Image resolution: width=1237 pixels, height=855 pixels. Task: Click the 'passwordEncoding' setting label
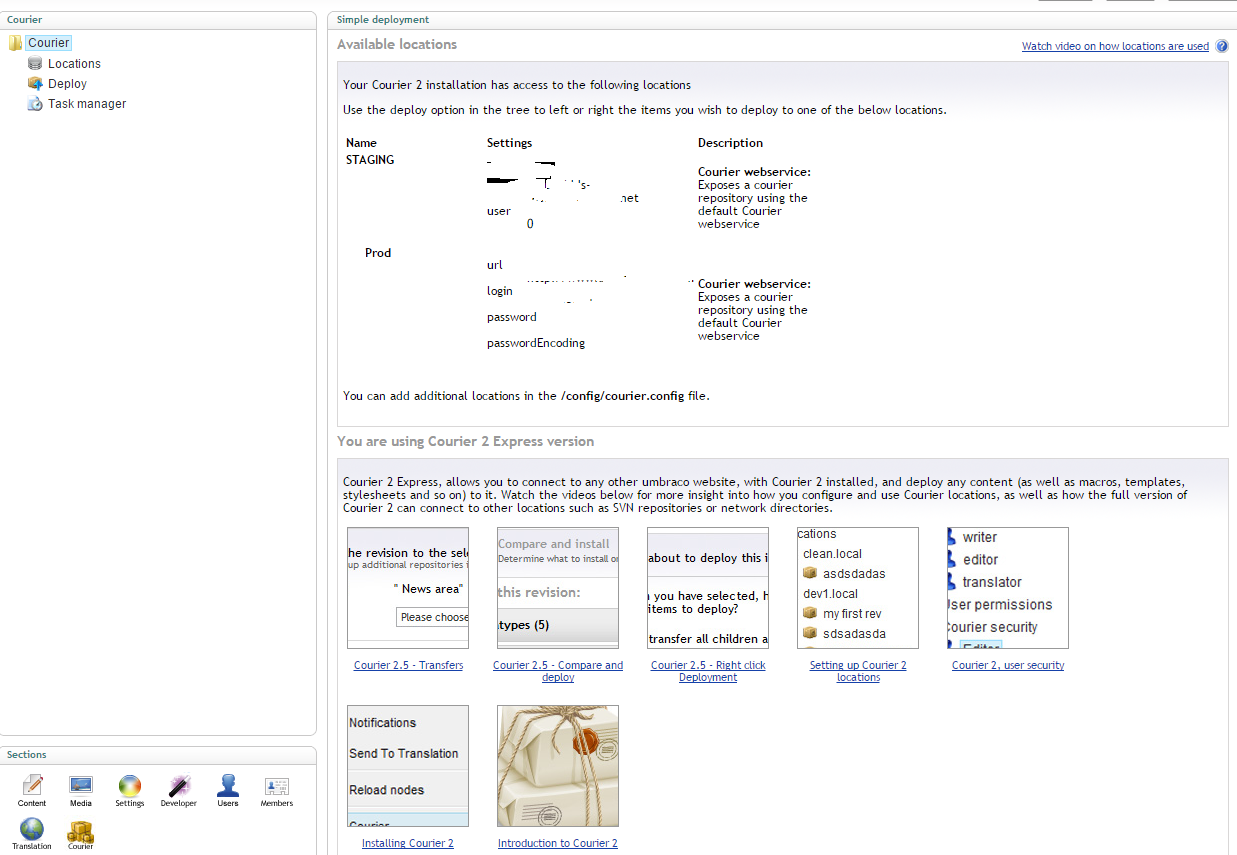point(536,343)
